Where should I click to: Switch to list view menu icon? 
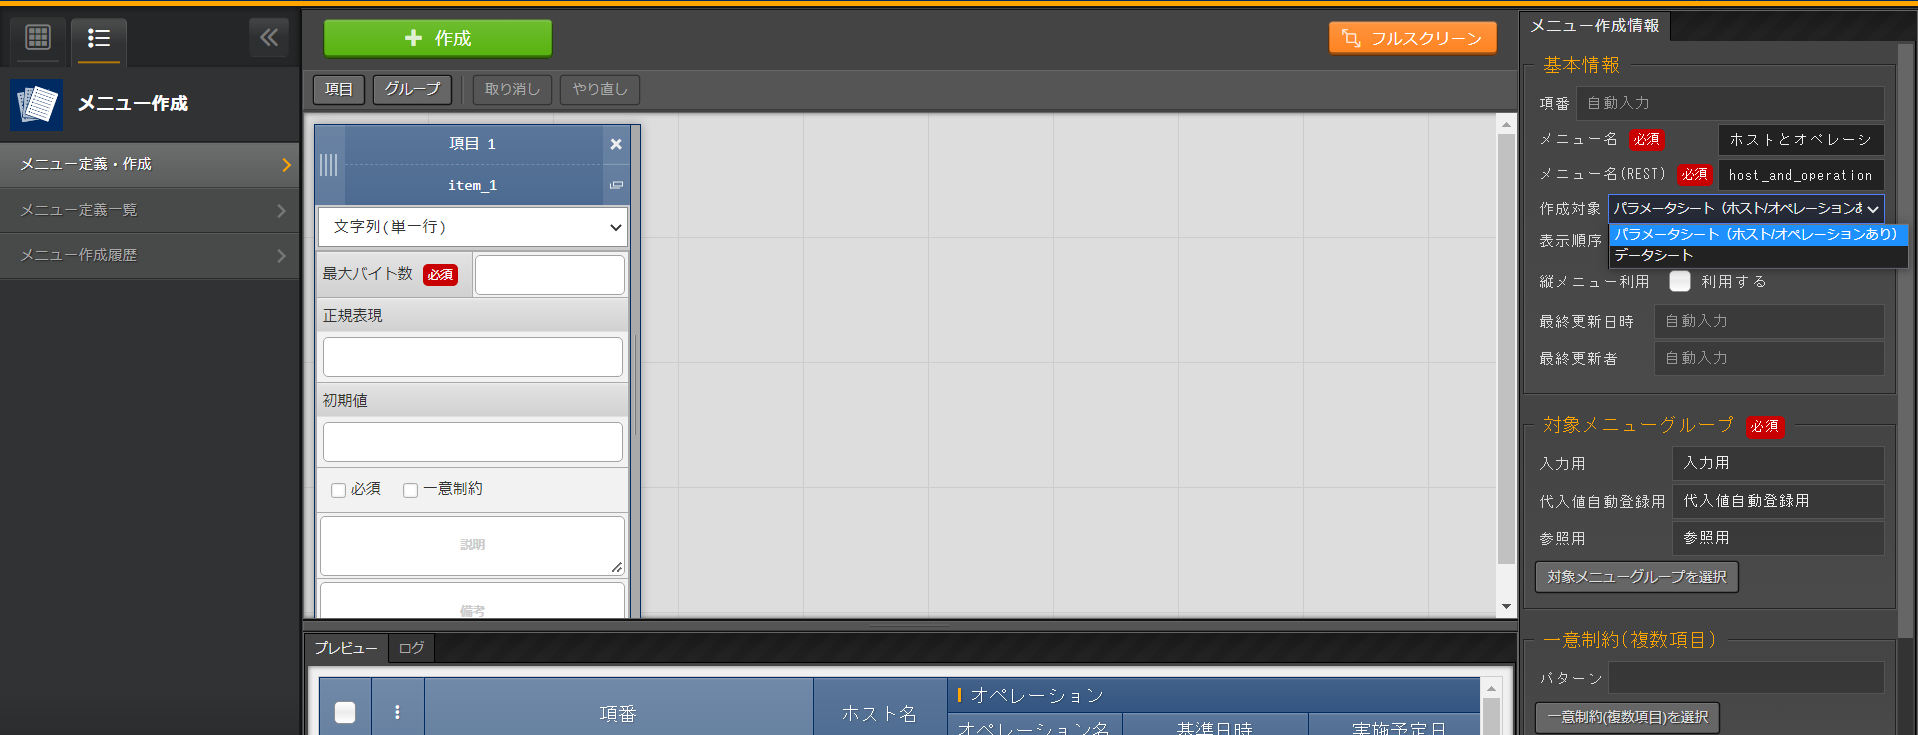pos(99,39)
